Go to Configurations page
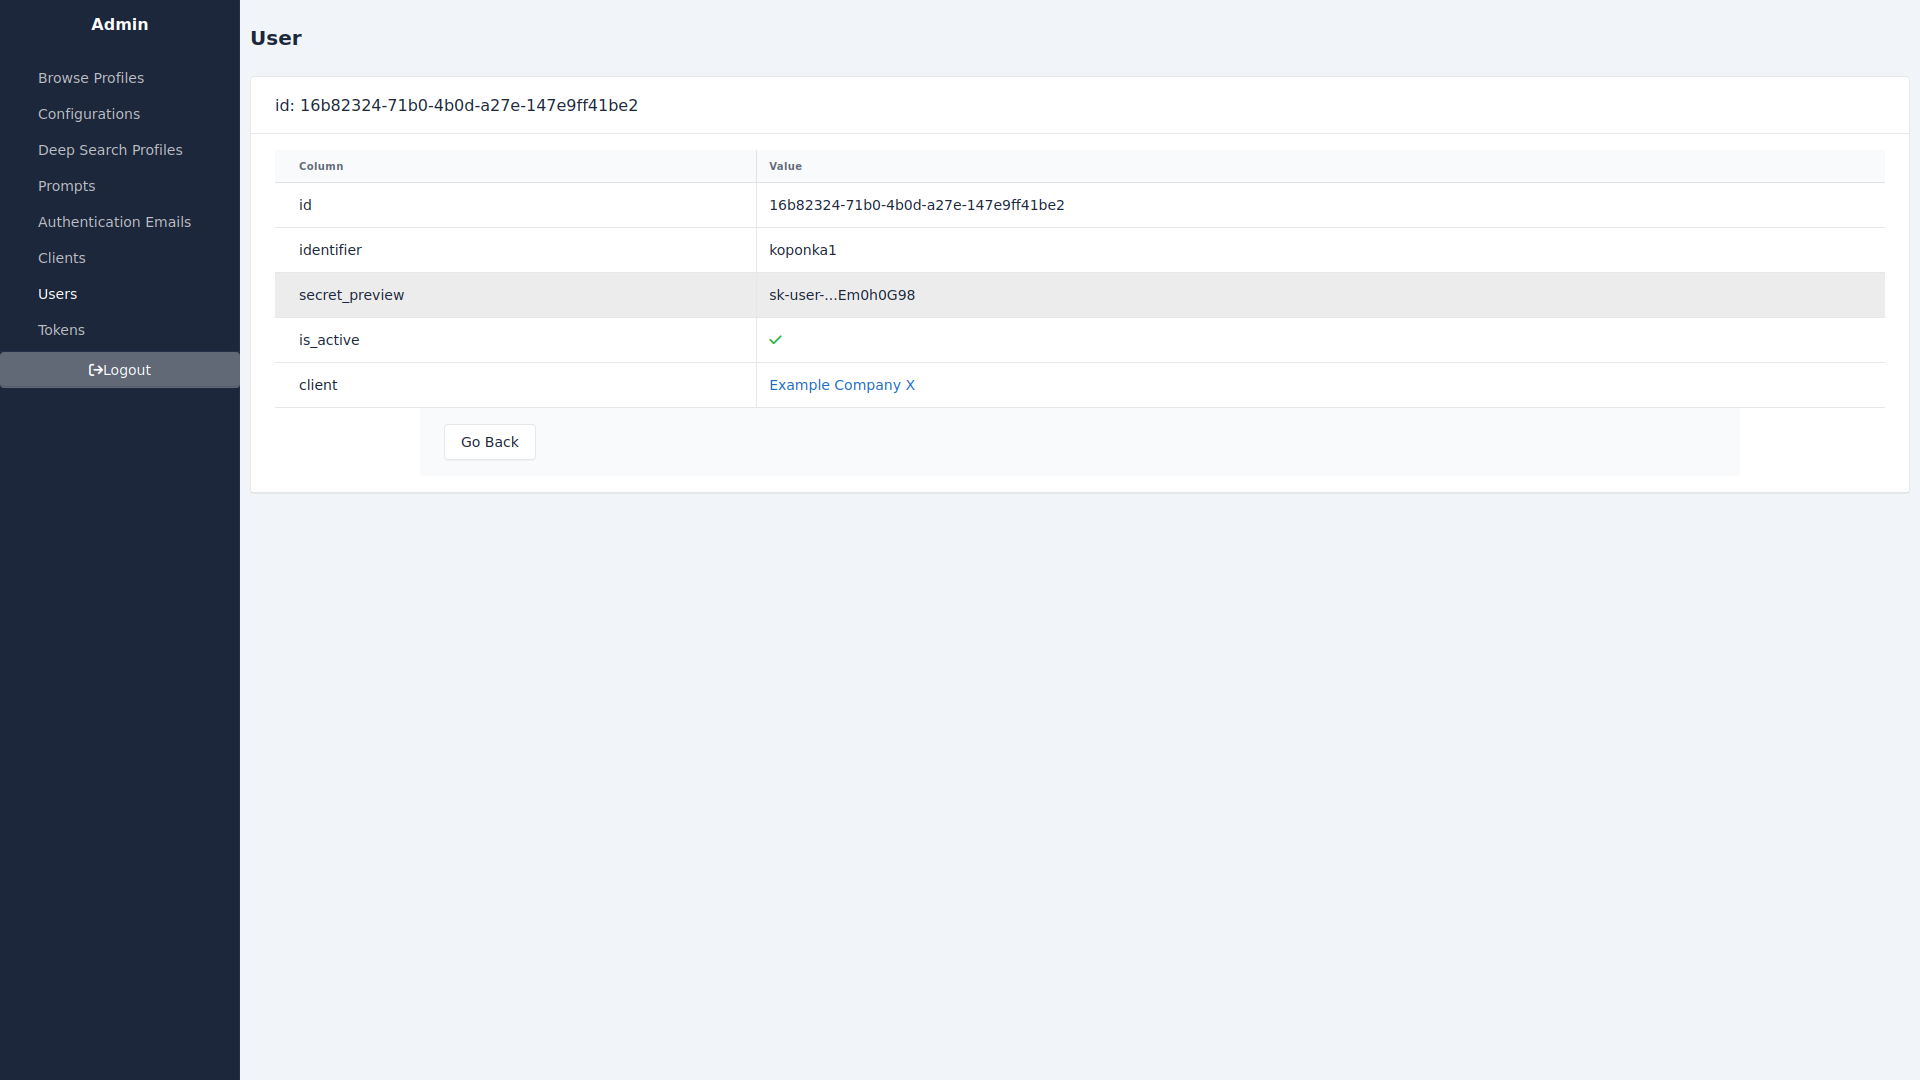 click(89, 114)
